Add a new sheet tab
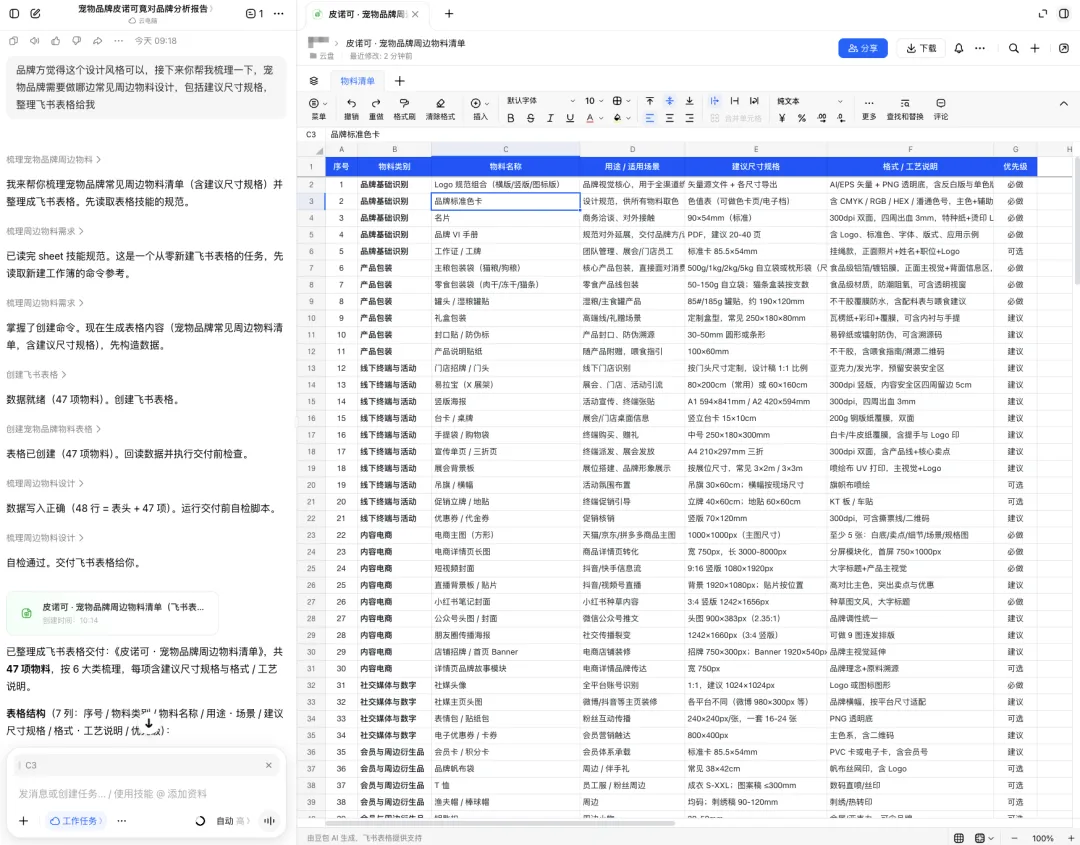Screen dimensions: 1080x845 (399, 81)
